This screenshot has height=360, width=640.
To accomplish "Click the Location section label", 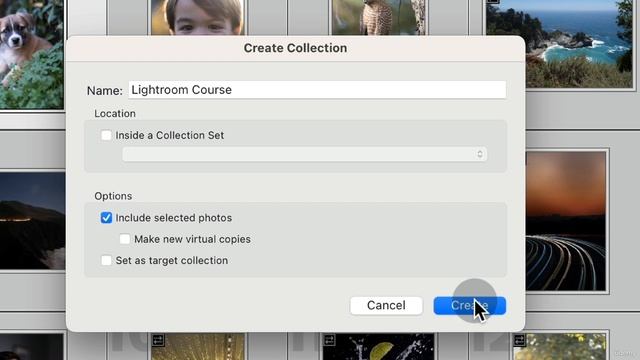I will [115, 113].
